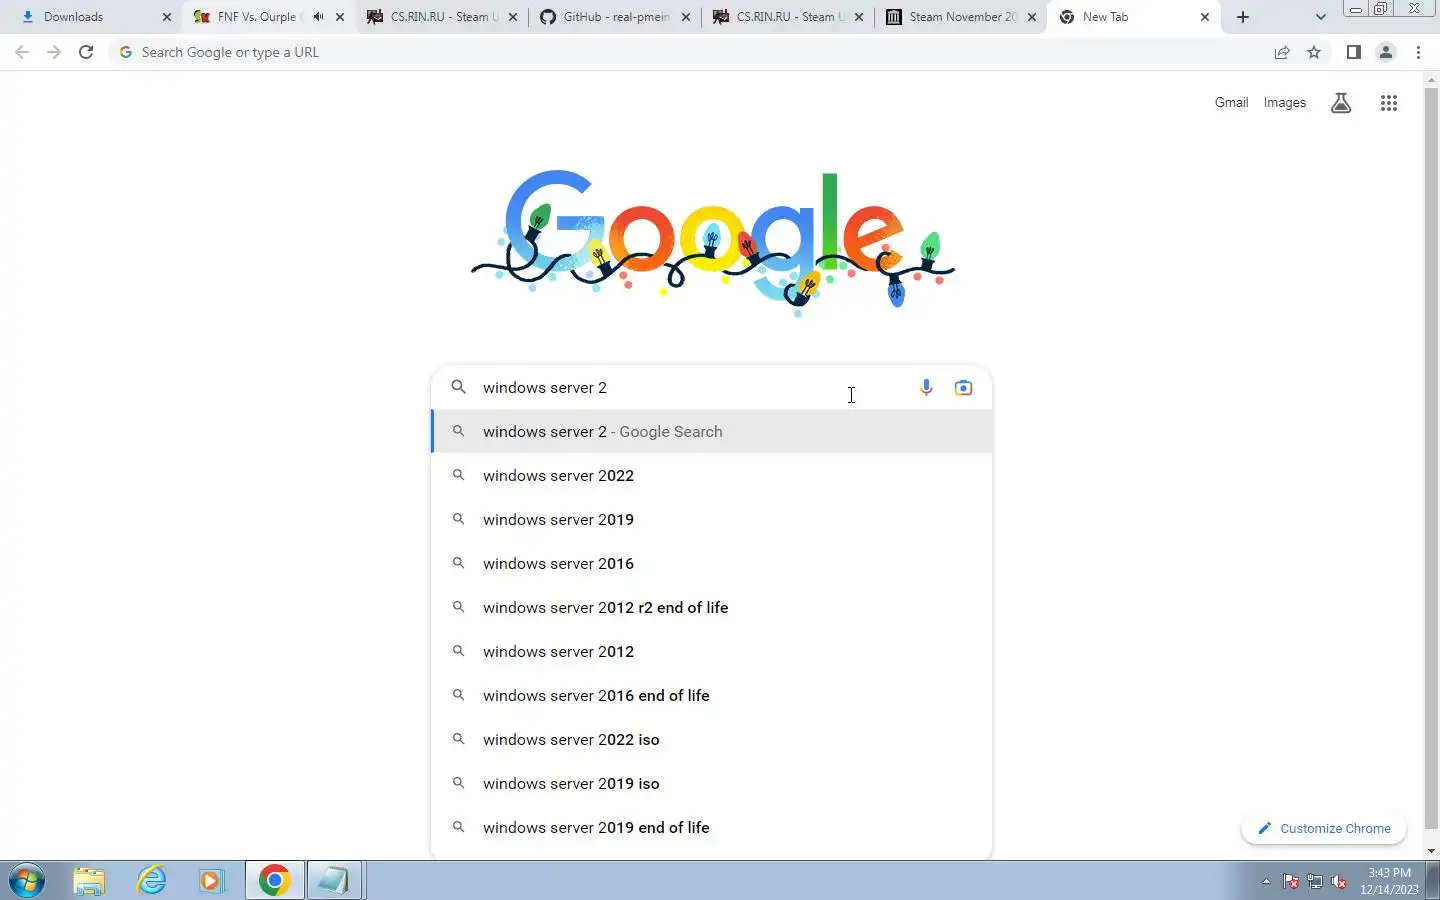Choose suggestion 'windows server 2012'
This screenshot has width=1440, height=900.
(x=712, y=652)
